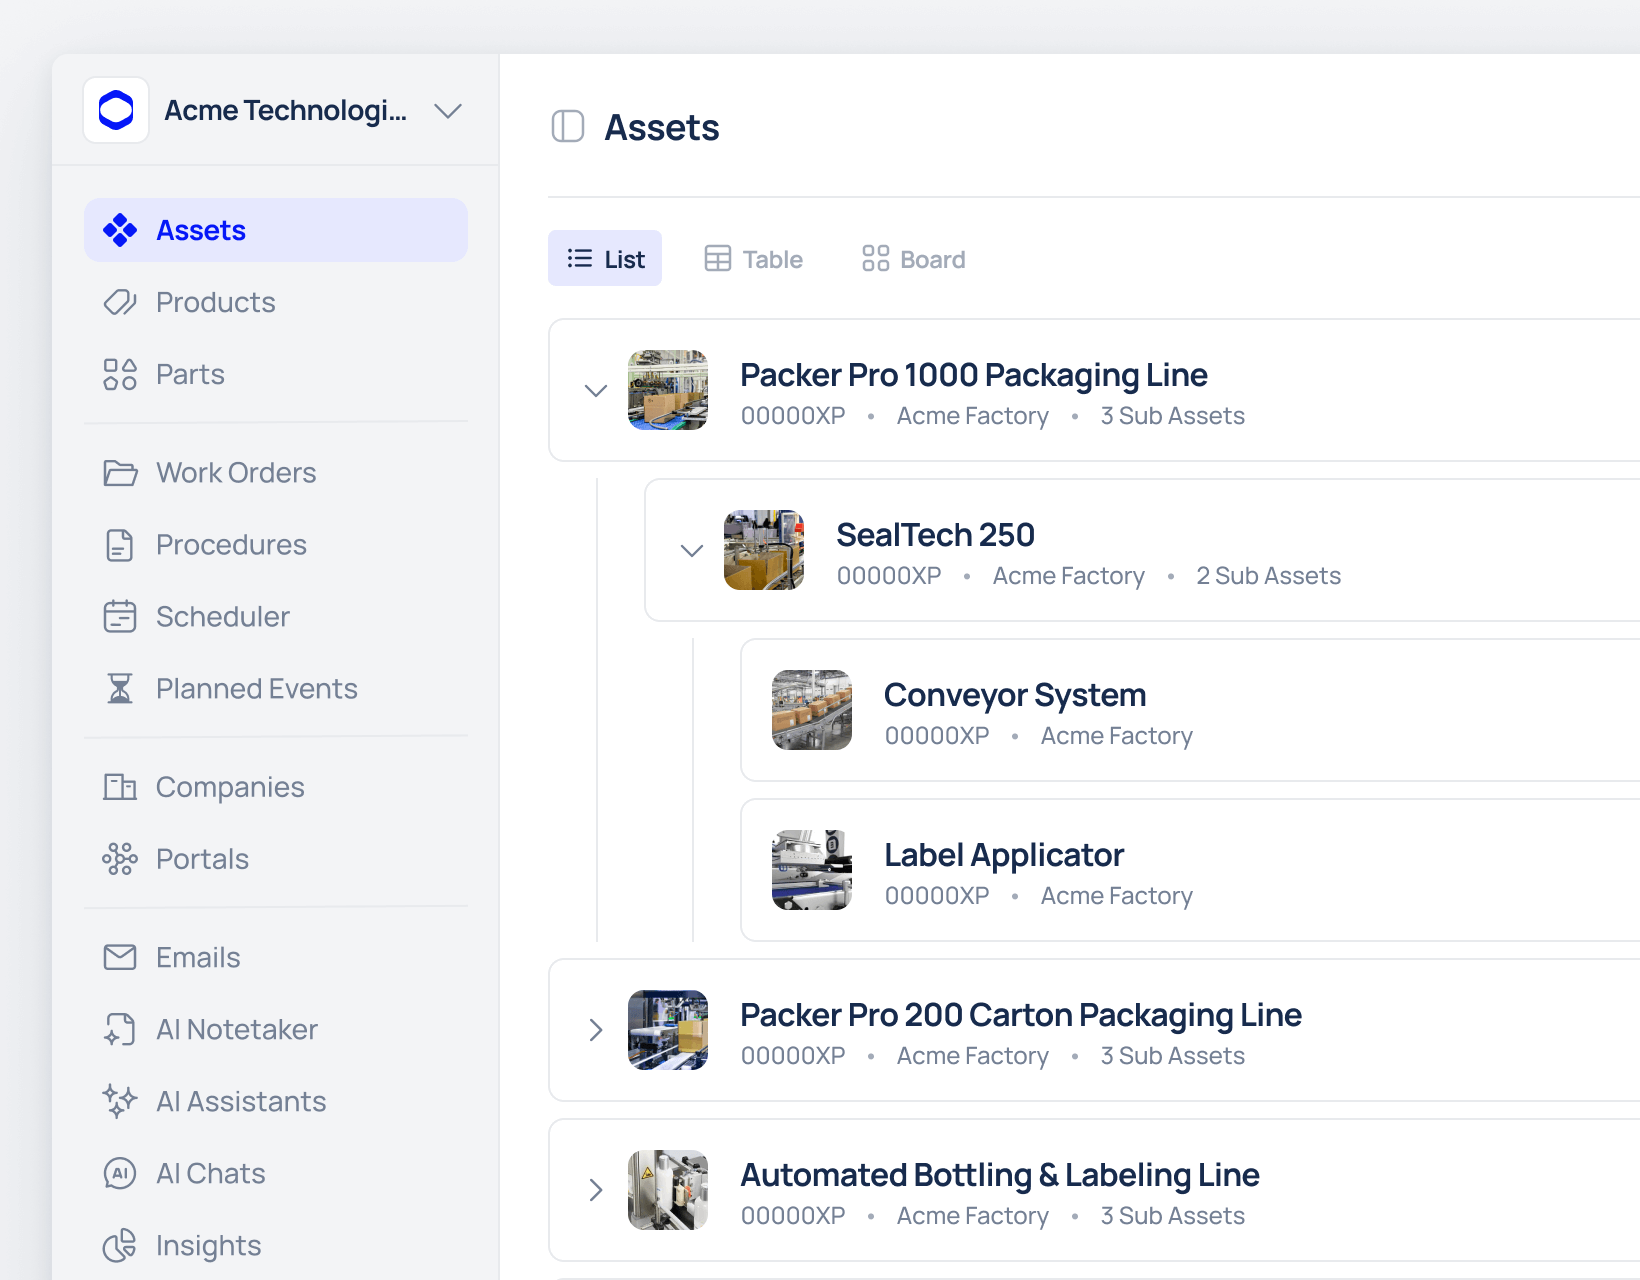The width and height of the screenshot is (1640, 1280).
Task: Click the List view lines icon
Action: point(580,258)
